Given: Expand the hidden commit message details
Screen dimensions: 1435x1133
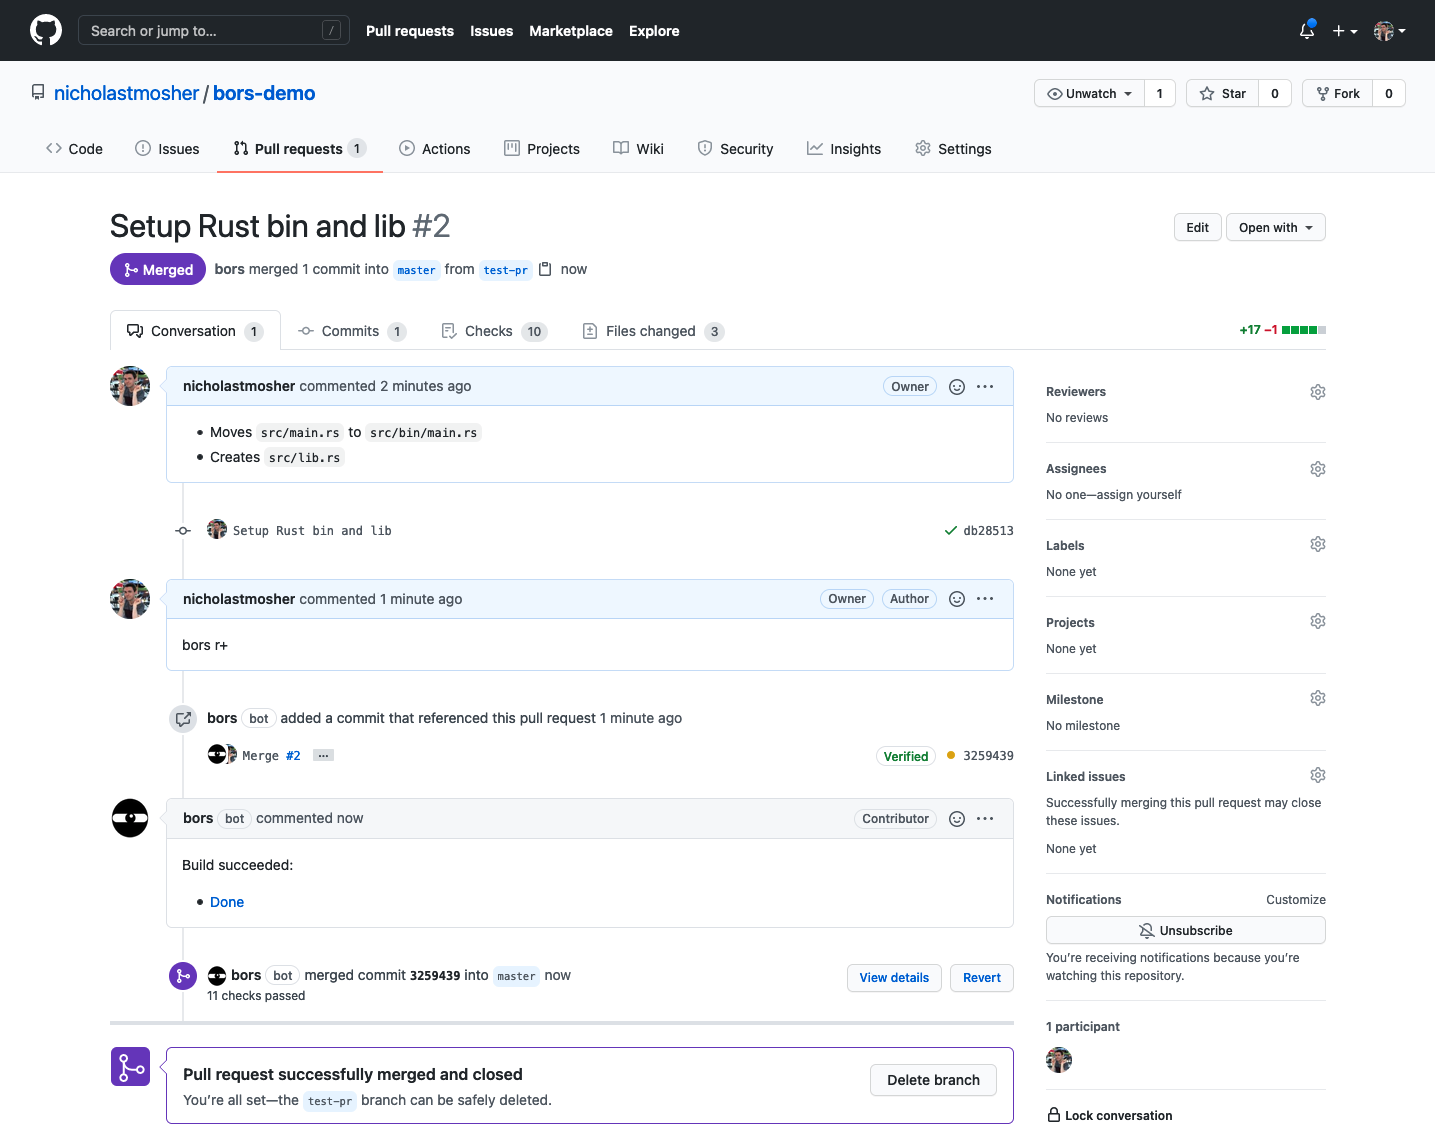Looking at the screenshot, I should tap(323, 755).
